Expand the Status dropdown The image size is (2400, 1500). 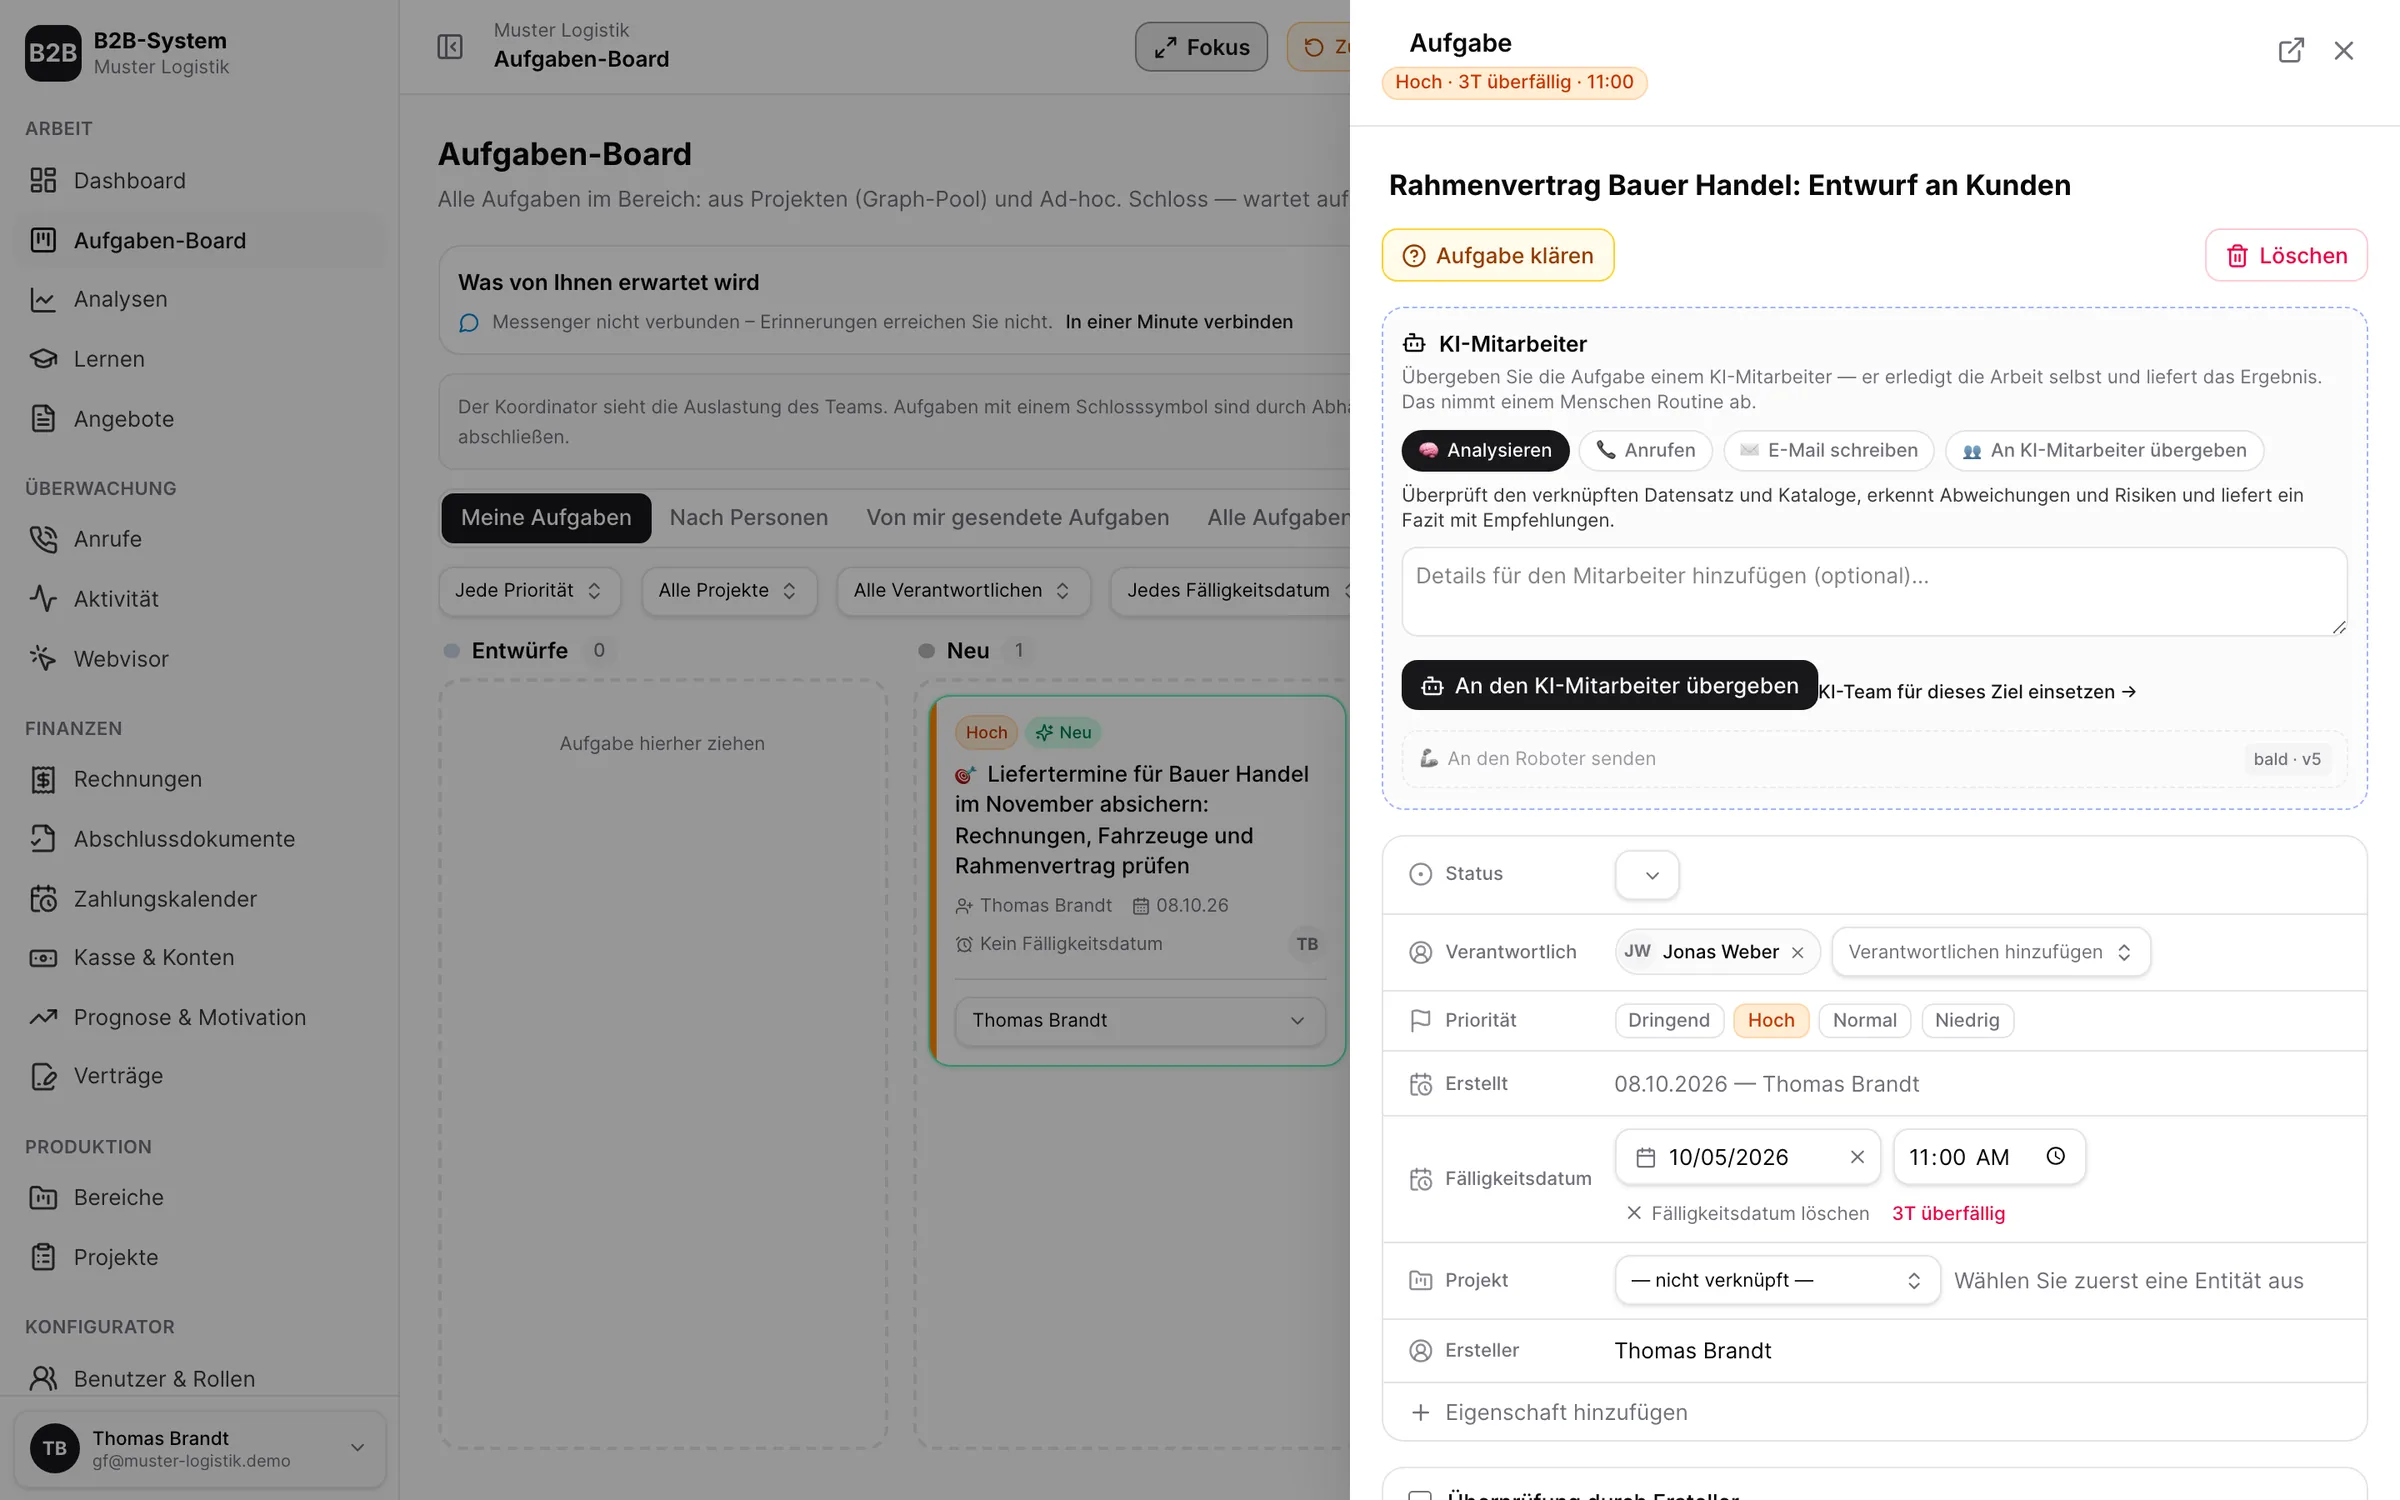pyautogui.click(x=1647, y=875)
